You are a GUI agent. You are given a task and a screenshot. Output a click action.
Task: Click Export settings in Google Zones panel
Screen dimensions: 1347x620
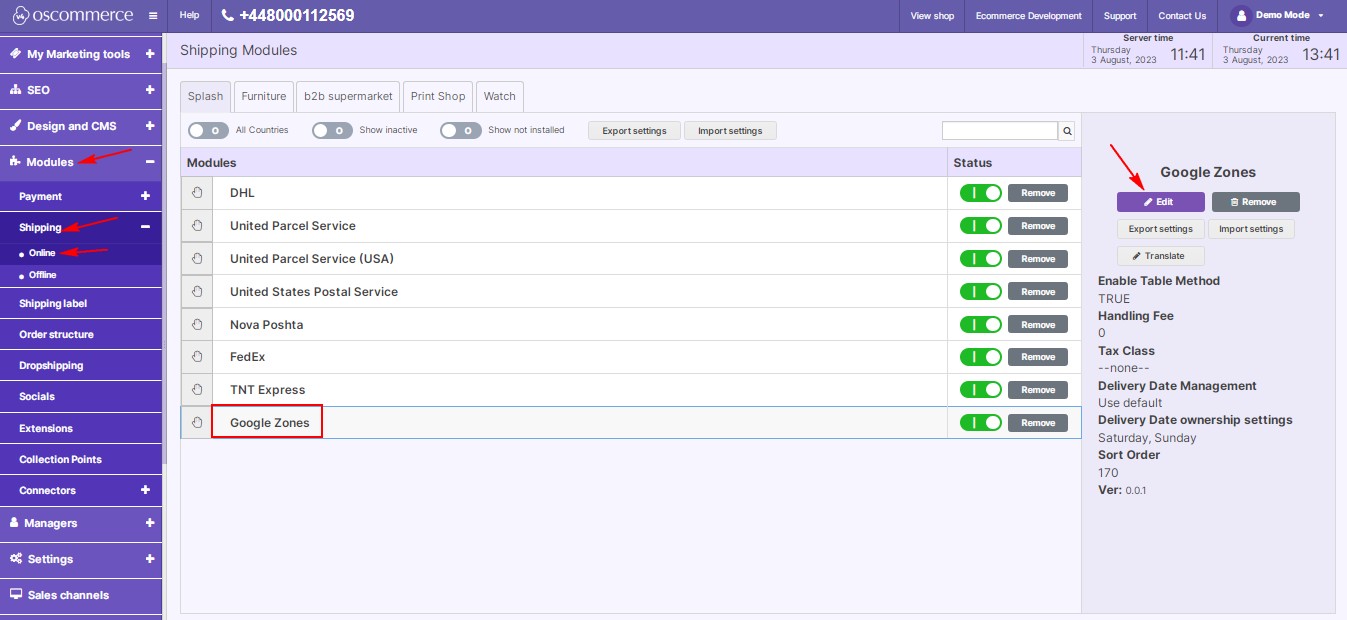1161,229
